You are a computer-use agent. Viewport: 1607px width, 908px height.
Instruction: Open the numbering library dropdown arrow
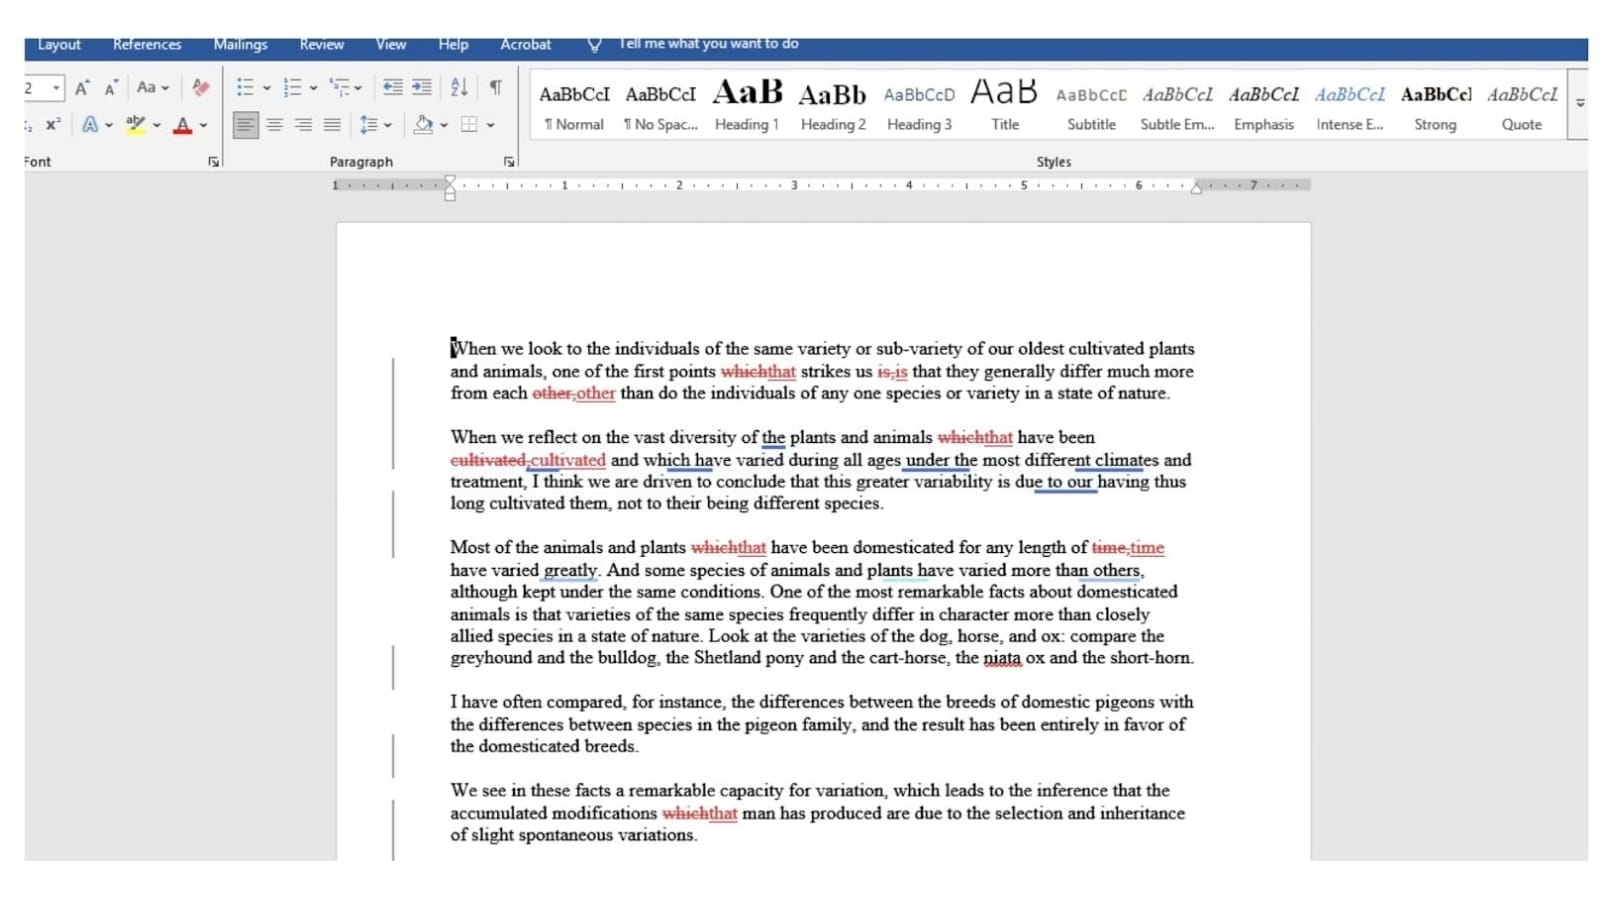[x=313, y=88]
